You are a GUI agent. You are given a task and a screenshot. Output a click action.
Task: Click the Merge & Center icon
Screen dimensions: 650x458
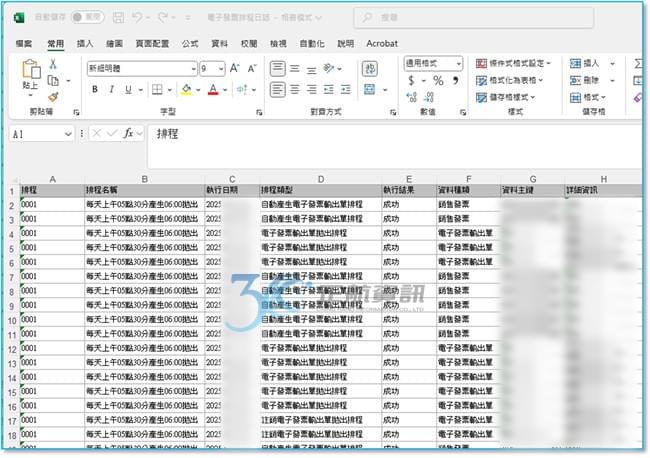coord(369,89)
